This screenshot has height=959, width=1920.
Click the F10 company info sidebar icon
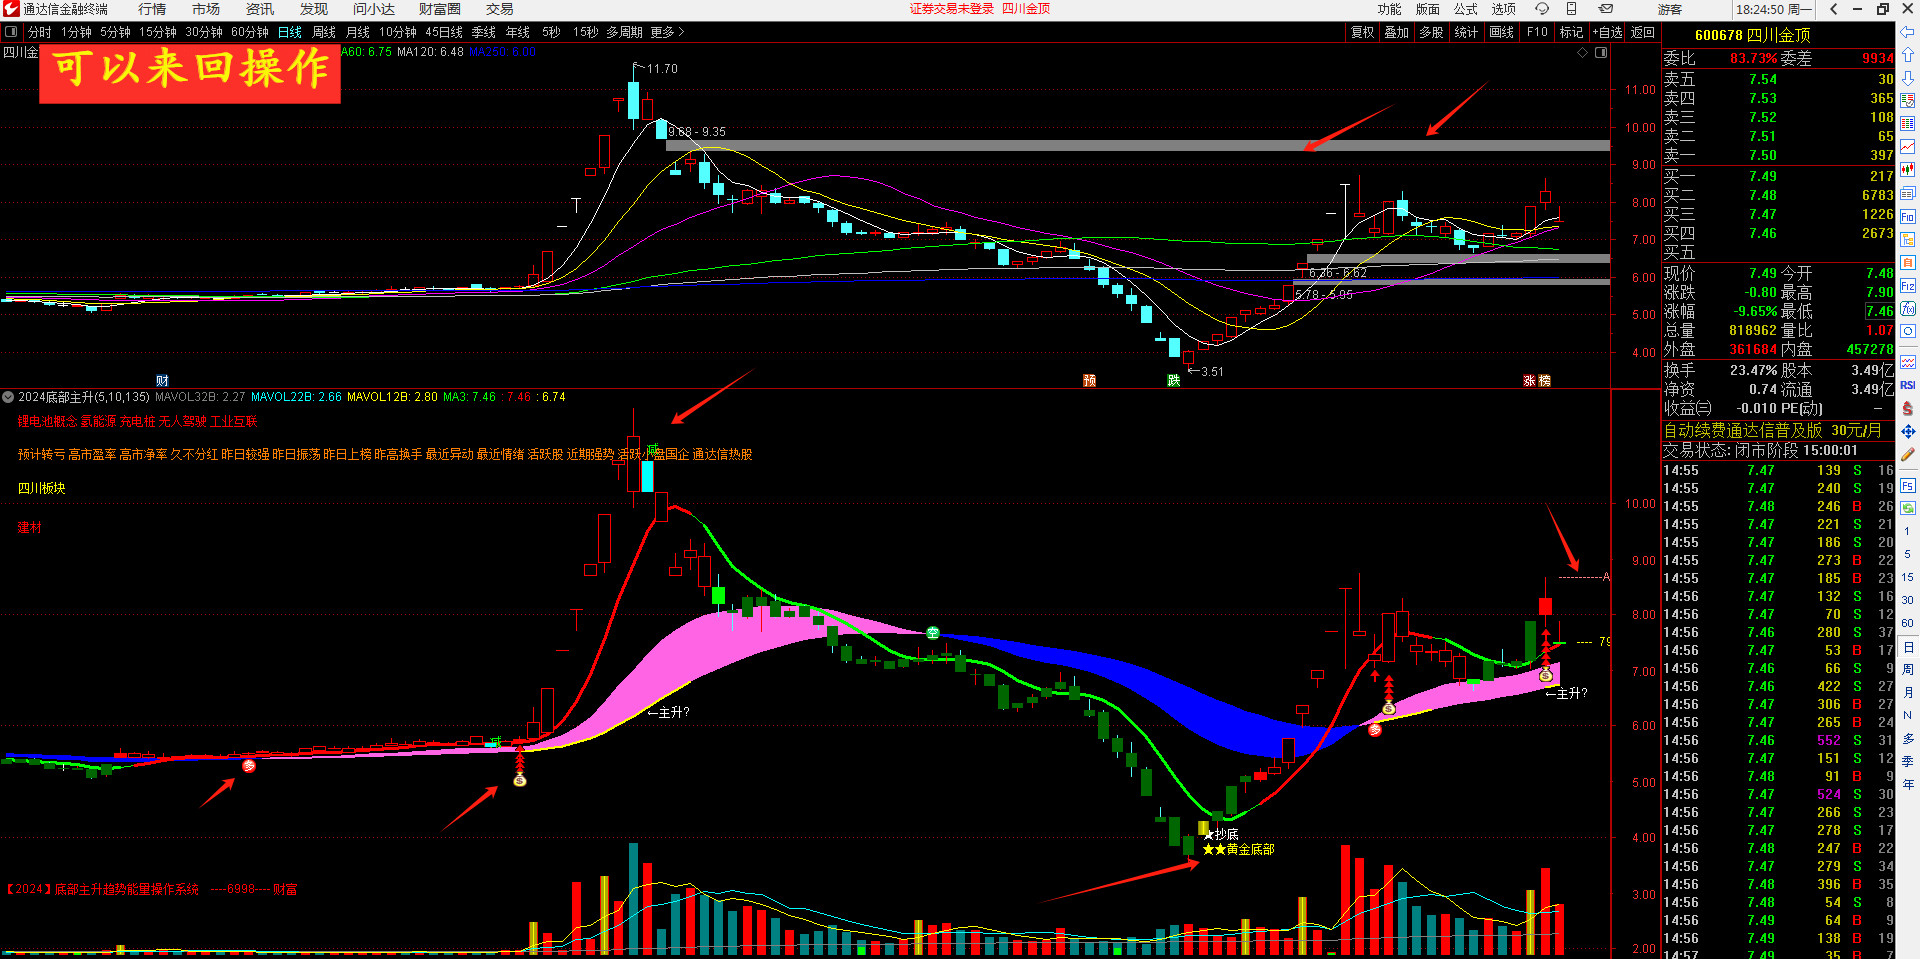pyautogui.click(x=1908, y=215)
